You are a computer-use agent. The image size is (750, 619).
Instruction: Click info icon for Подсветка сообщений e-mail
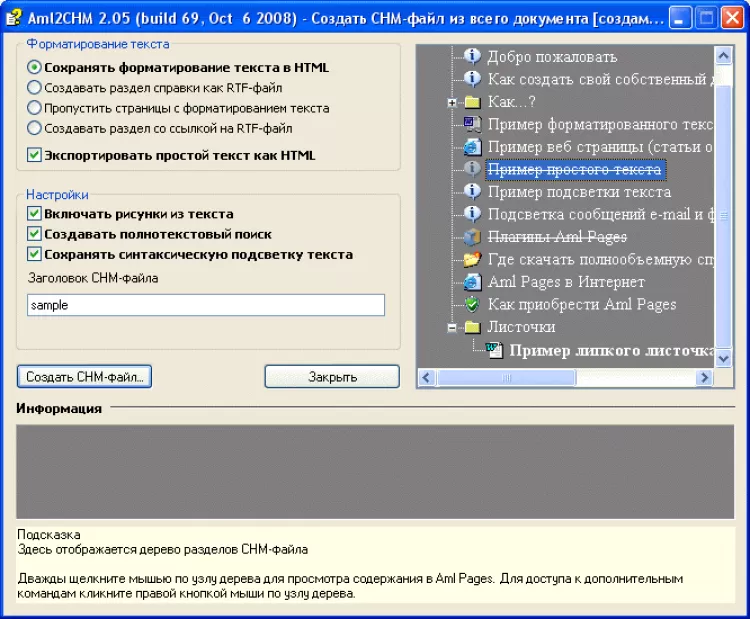[x=472, y=214]
